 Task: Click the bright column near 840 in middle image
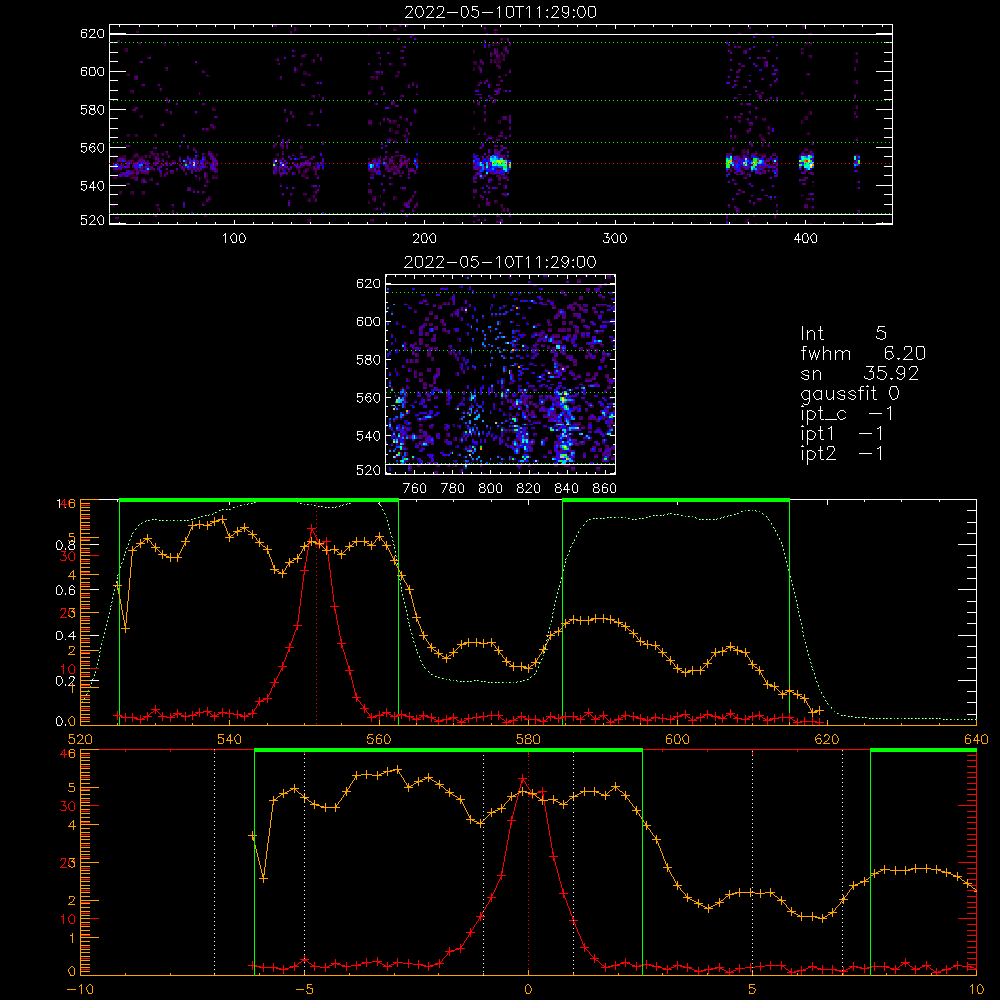pyautogui.click(x=563, y=427)
